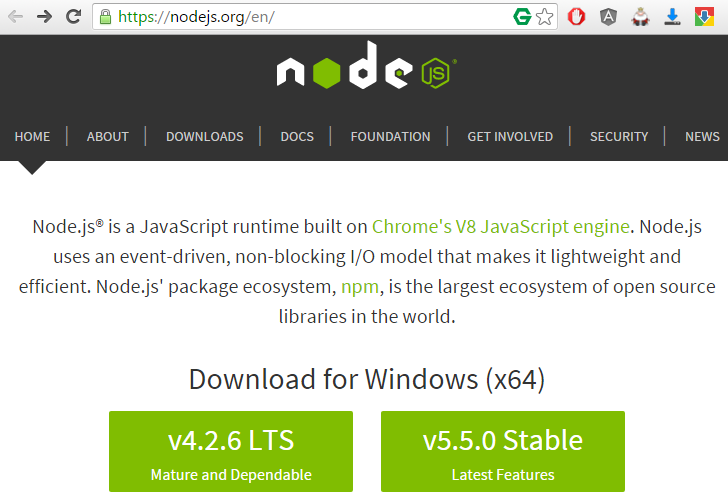Download v5.5.0 Stable for Windows
Viewport: 728px width, 497px height.
(x=503, y=451)
